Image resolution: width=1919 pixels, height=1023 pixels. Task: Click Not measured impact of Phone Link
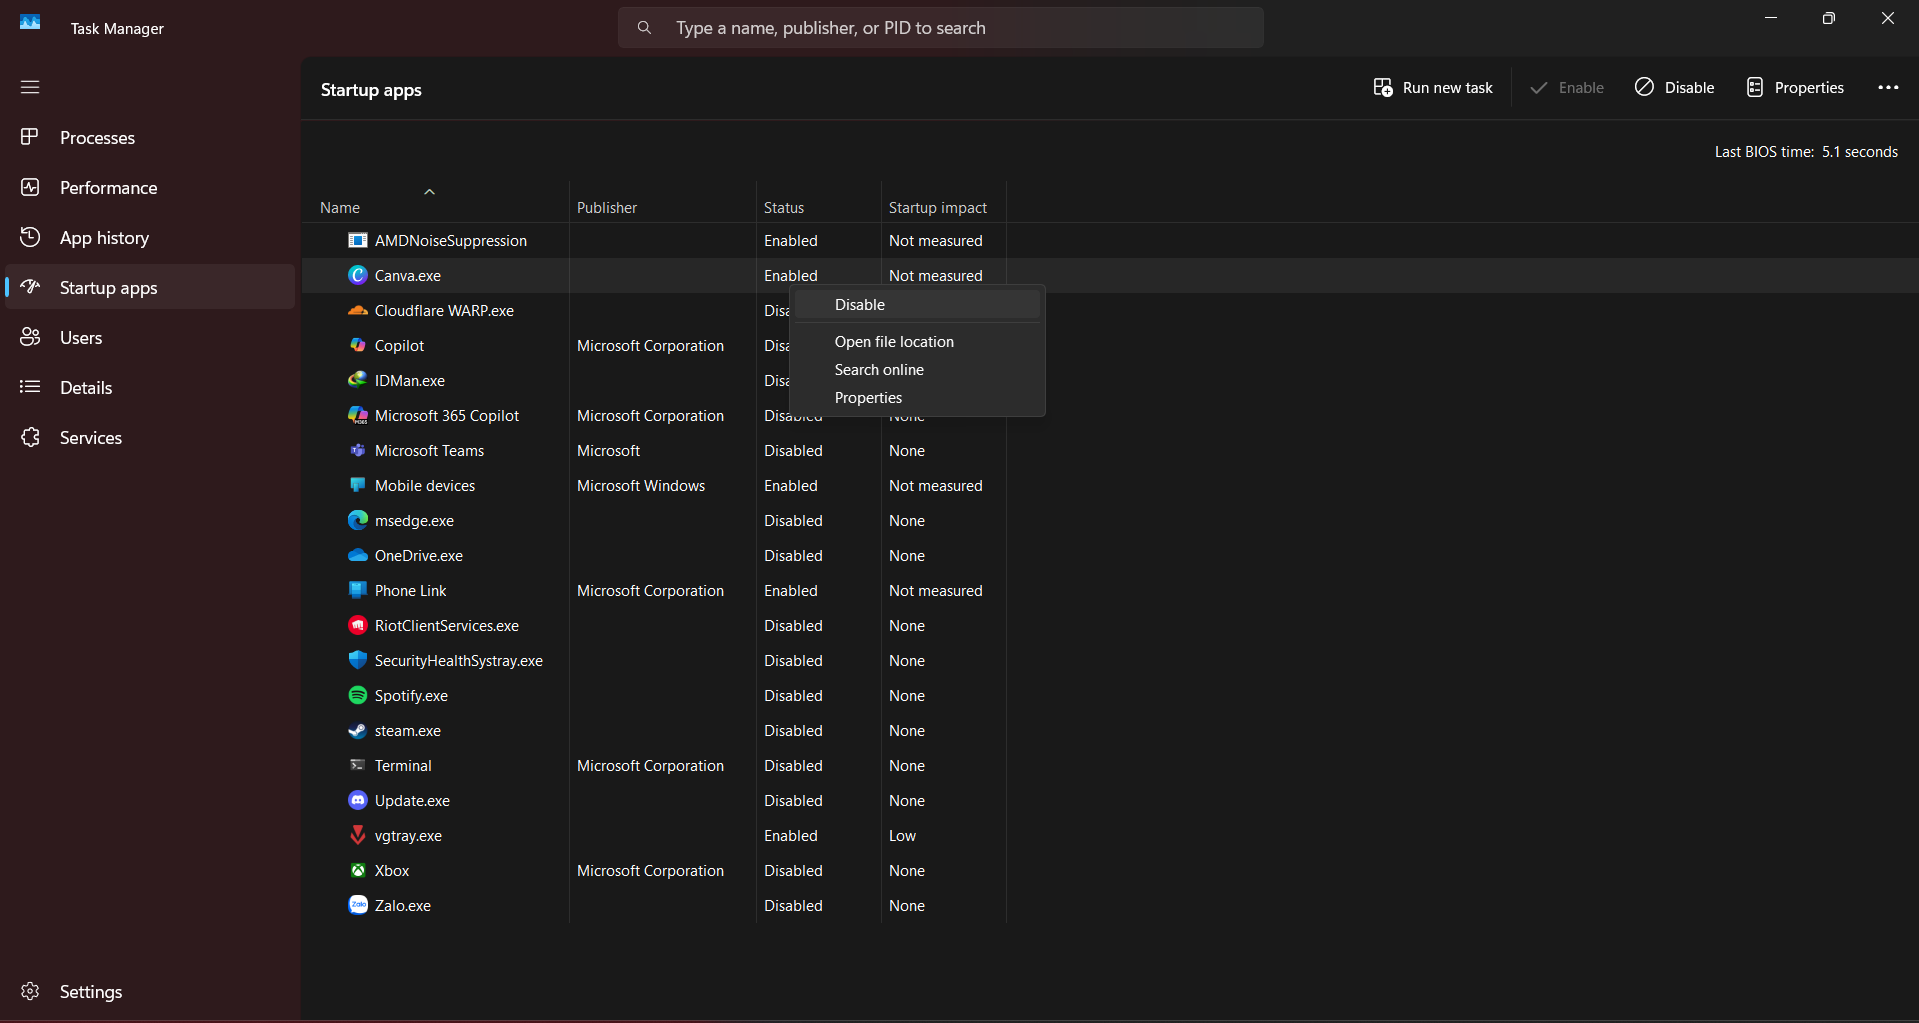coord(936,591)
